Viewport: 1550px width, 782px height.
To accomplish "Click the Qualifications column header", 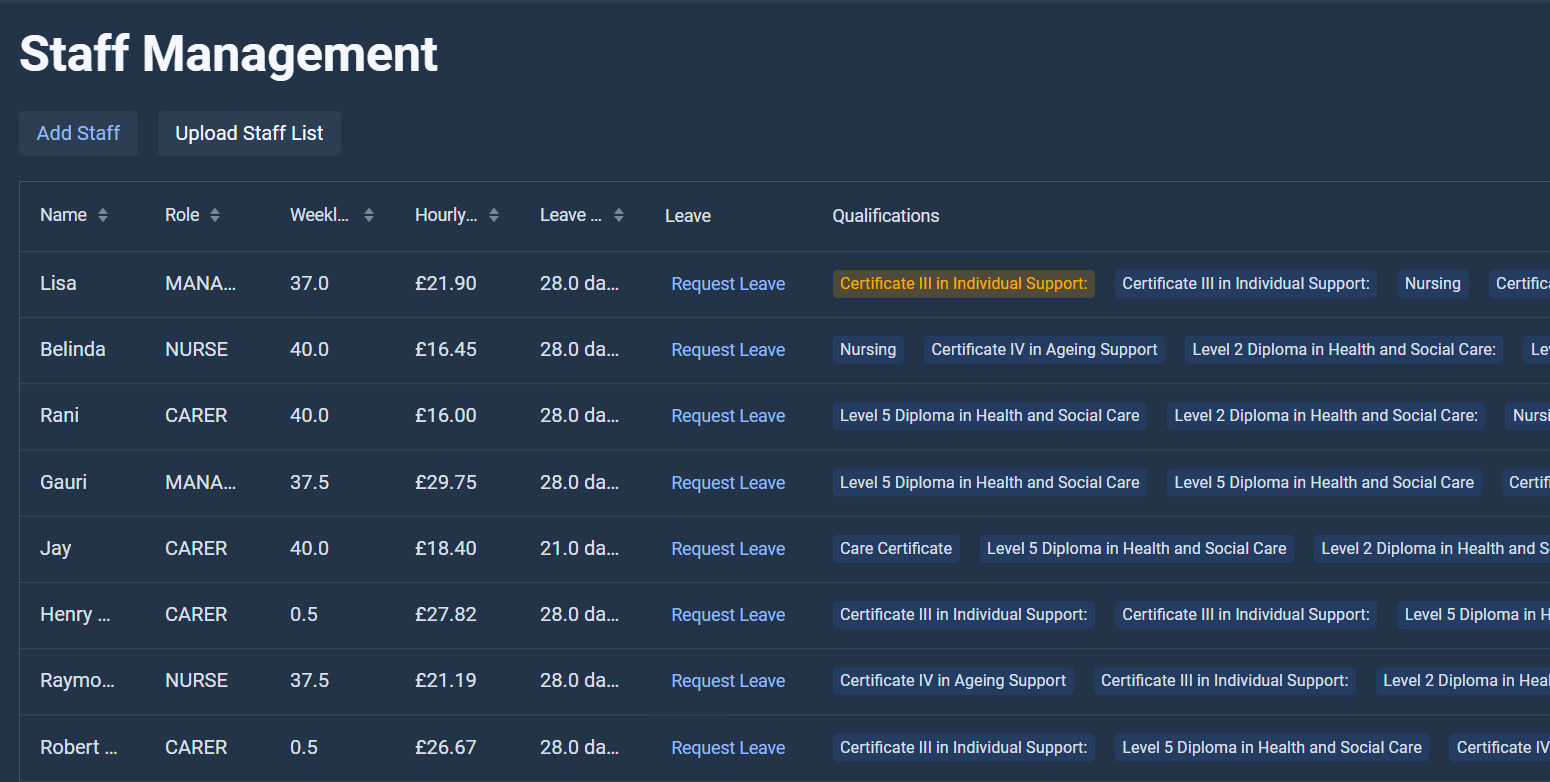I will click(x=886, y=215).
